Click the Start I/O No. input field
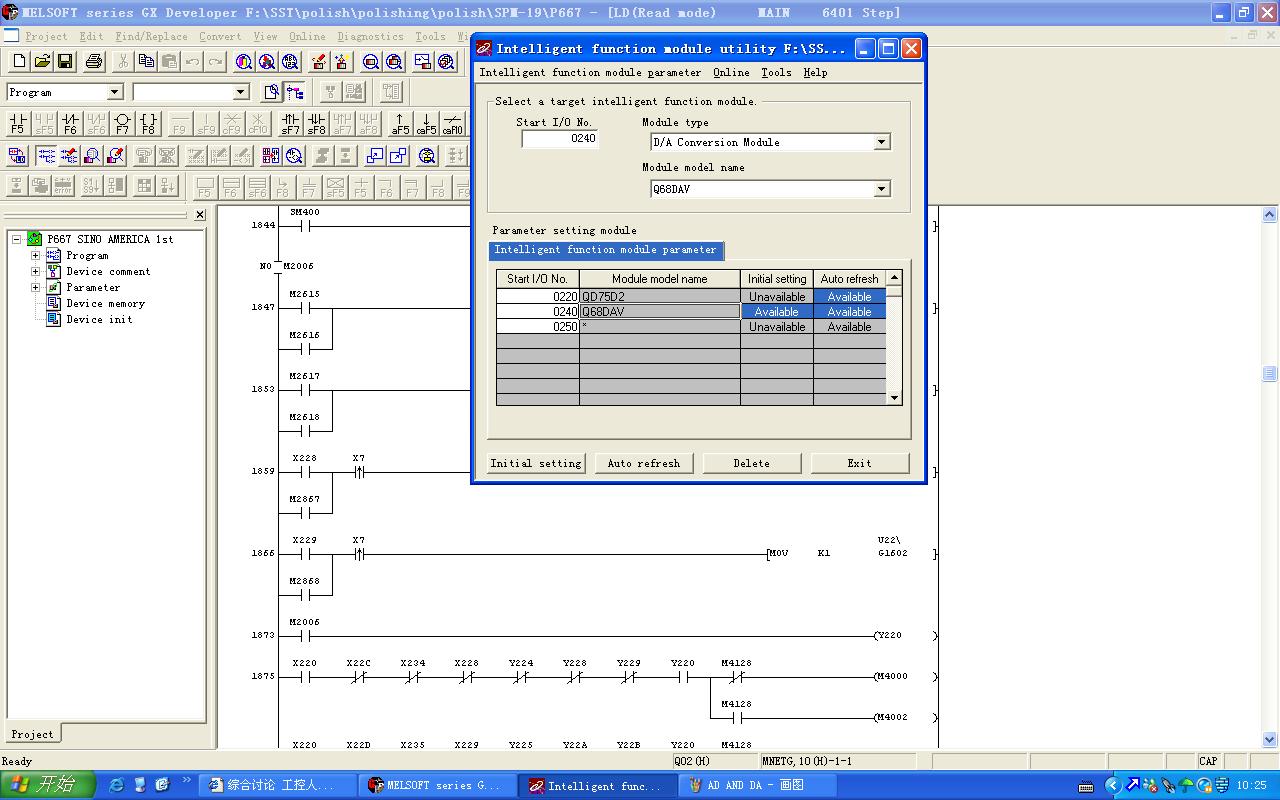 click(x=560, y=139)
